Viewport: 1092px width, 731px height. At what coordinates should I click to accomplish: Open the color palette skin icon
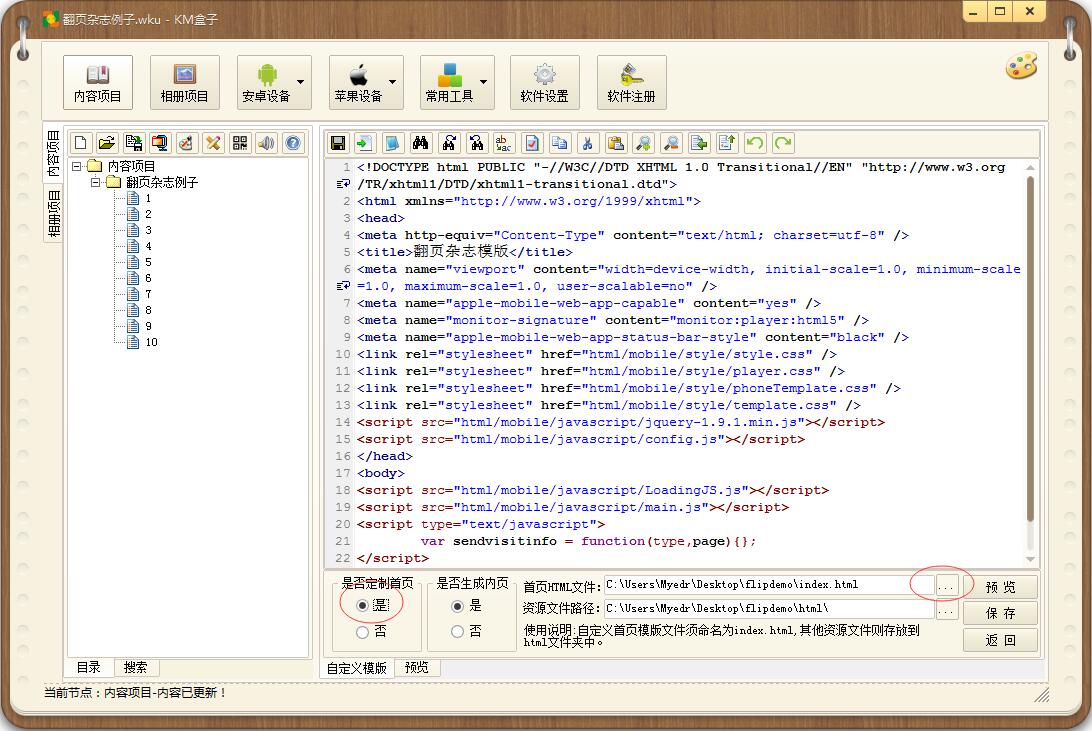[x=1022, y=66]
